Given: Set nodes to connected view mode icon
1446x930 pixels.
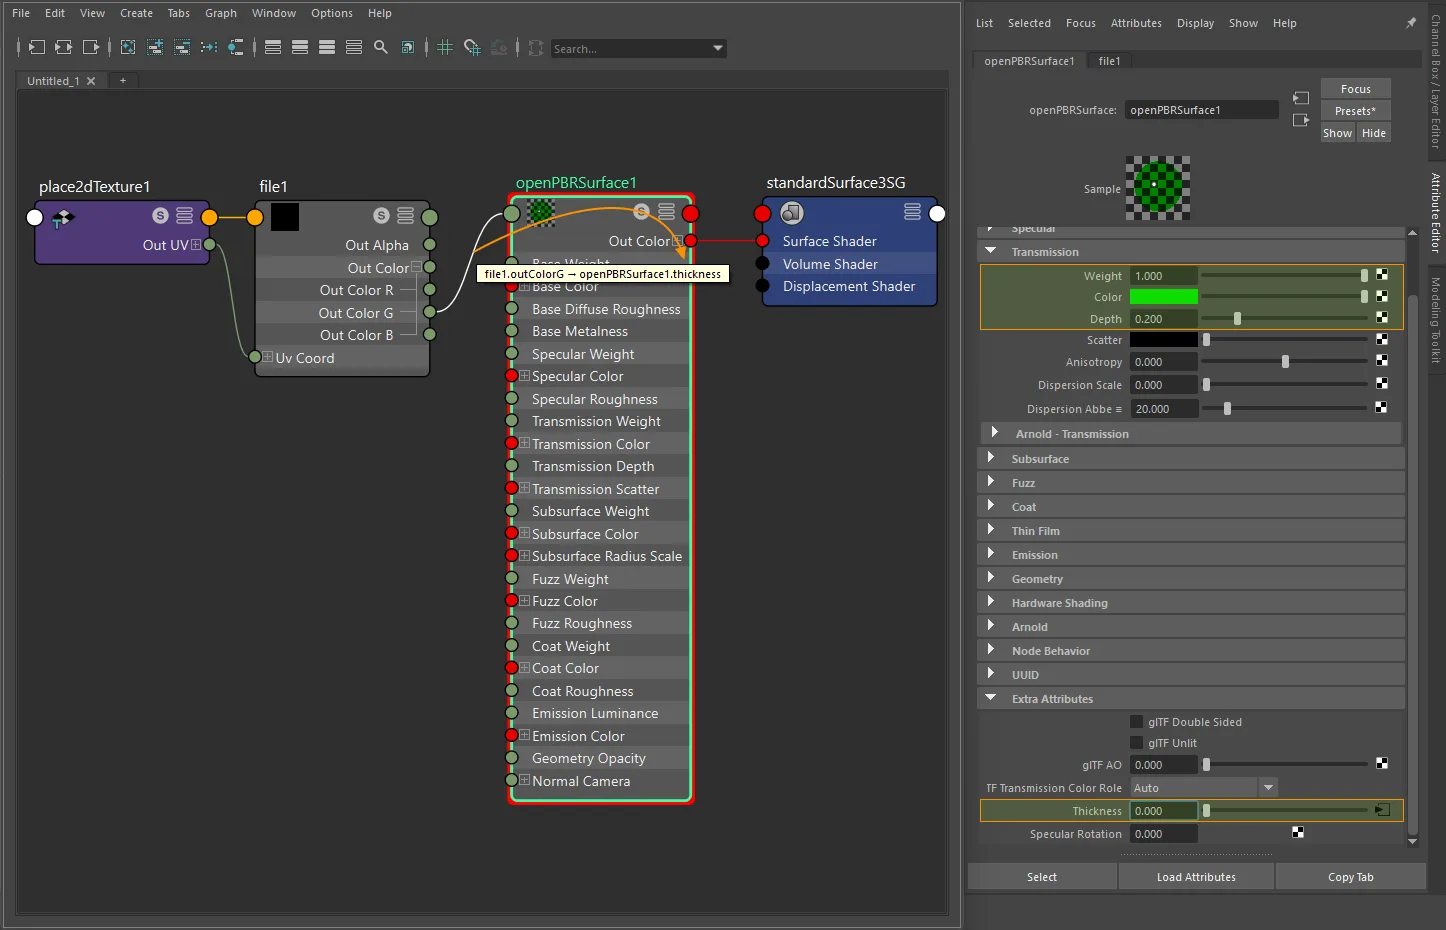Looking at the screenshot, I should point(300,47).
